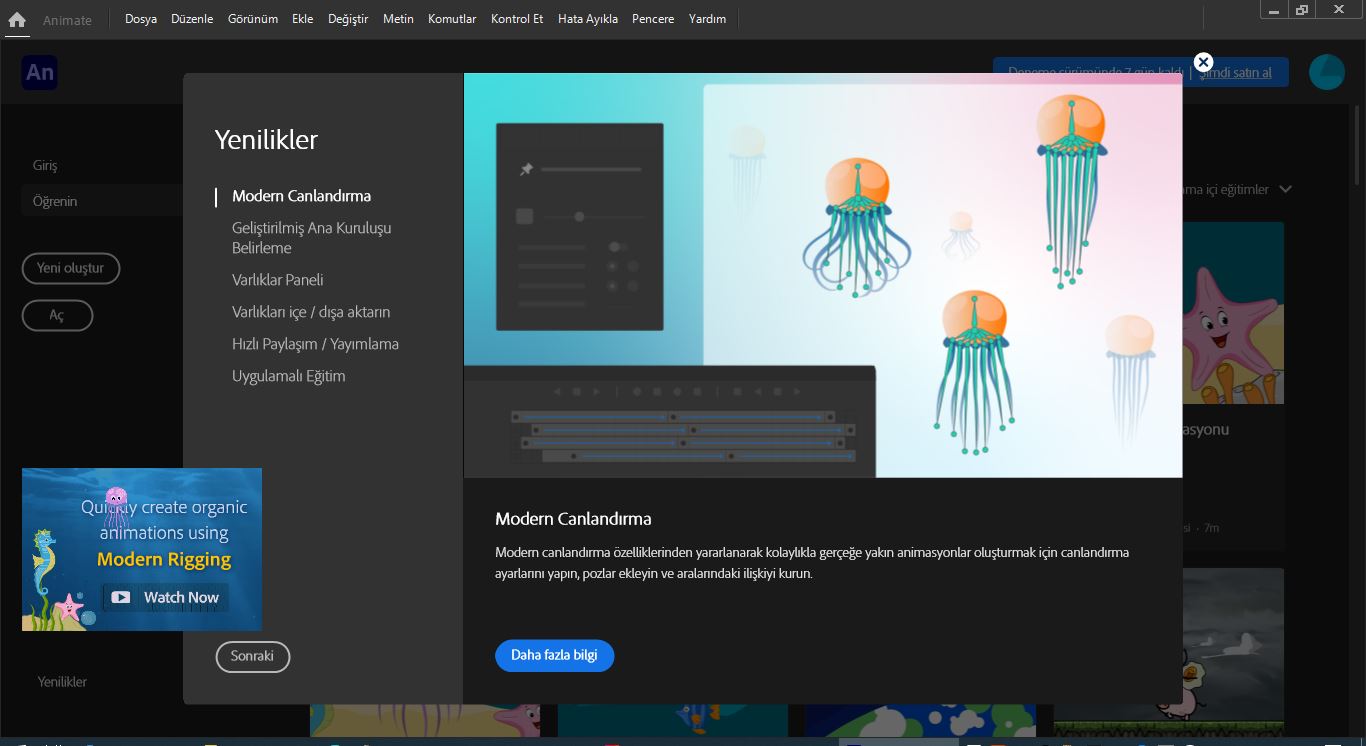Expand the eğitimler dropdown chevron
The width and height of the screenshot is (1366, 746).
click(x=1286, y=189)
